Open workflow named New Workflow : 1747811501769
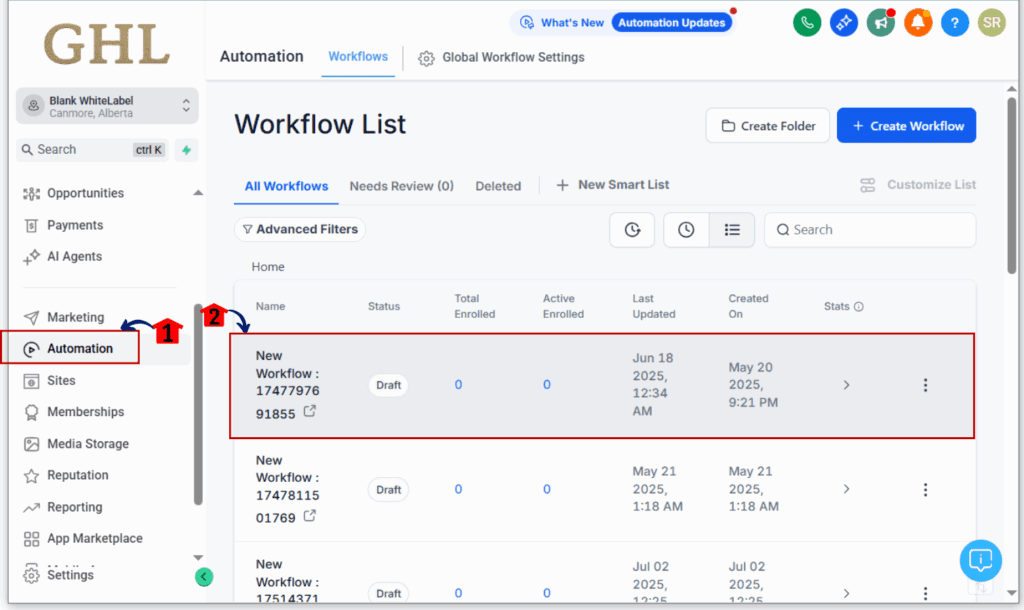This screenshot has height=610, width=1024. click(287, 489)
